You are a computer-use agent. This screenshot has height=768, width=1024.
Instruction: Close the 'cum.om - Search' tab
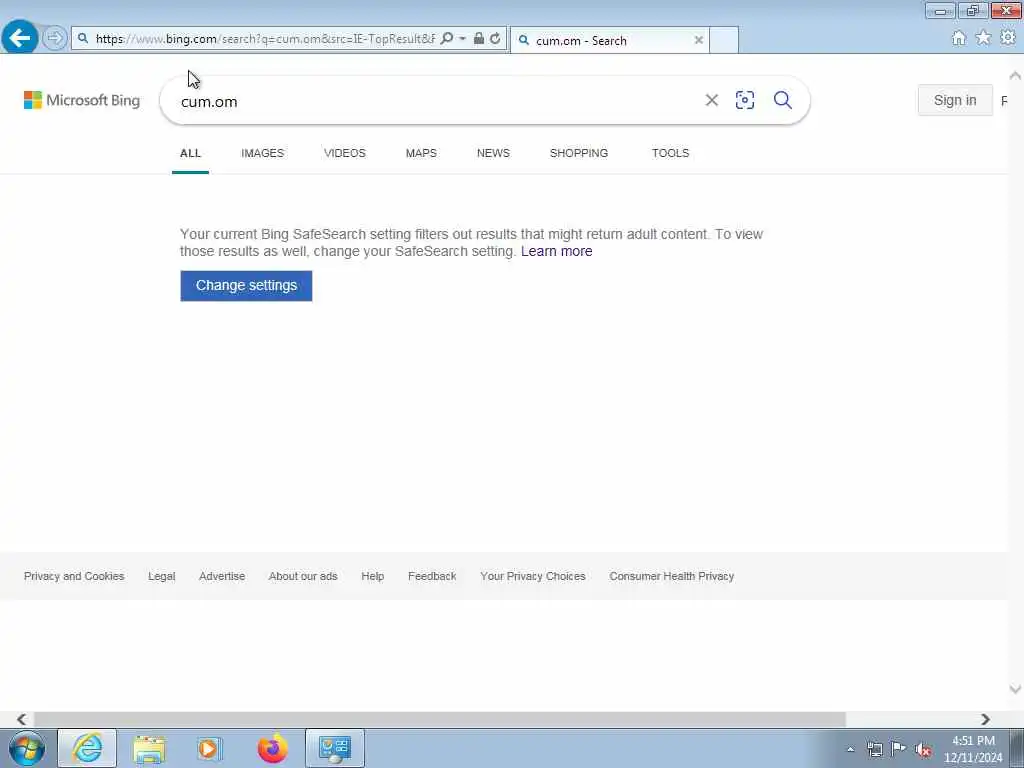click(699, 40)
